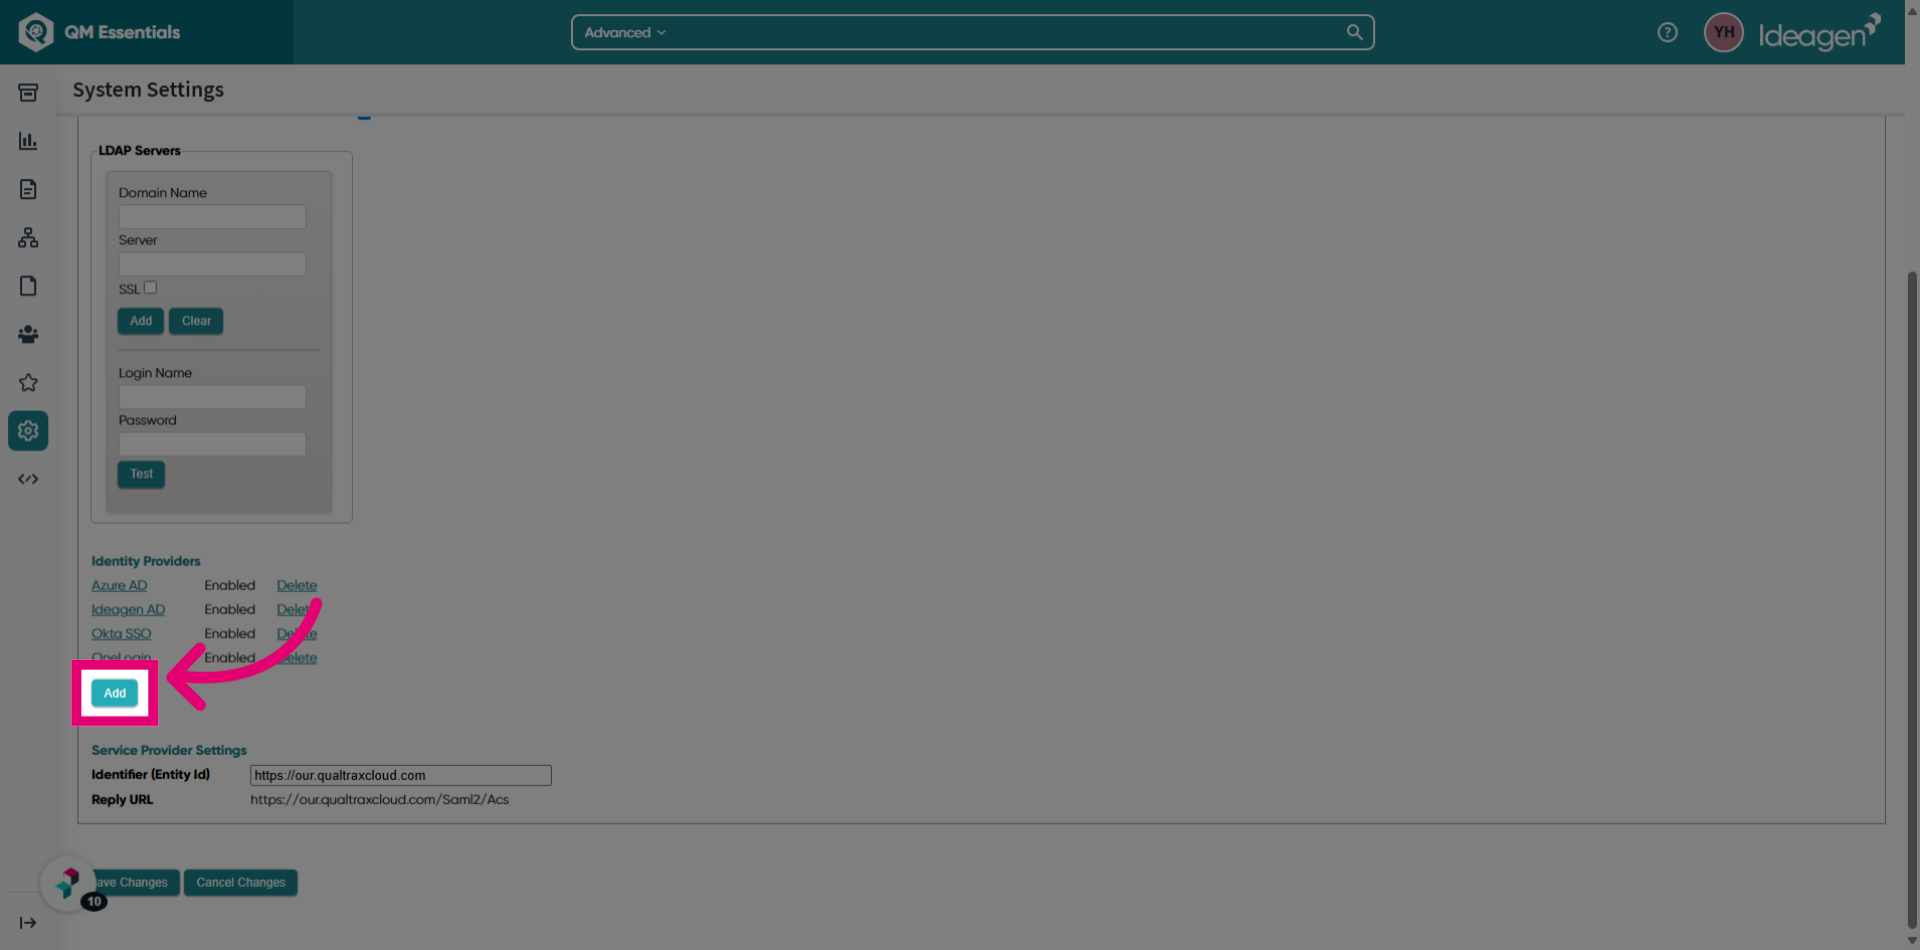
Task: Open the Azure AD provider link
Action: pyautogui.click(x=119, y=585)
